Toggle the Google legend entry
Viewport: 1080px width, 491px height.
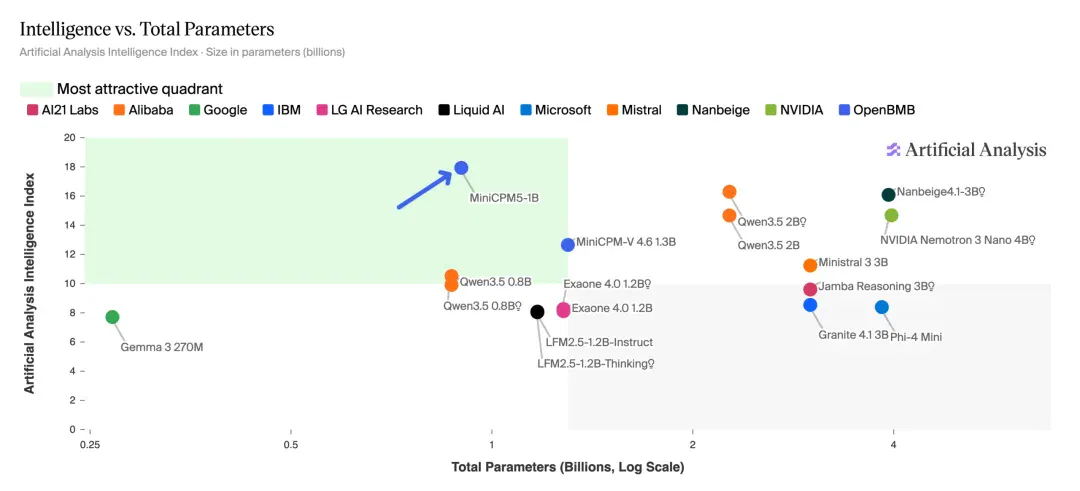click(218, 110)
